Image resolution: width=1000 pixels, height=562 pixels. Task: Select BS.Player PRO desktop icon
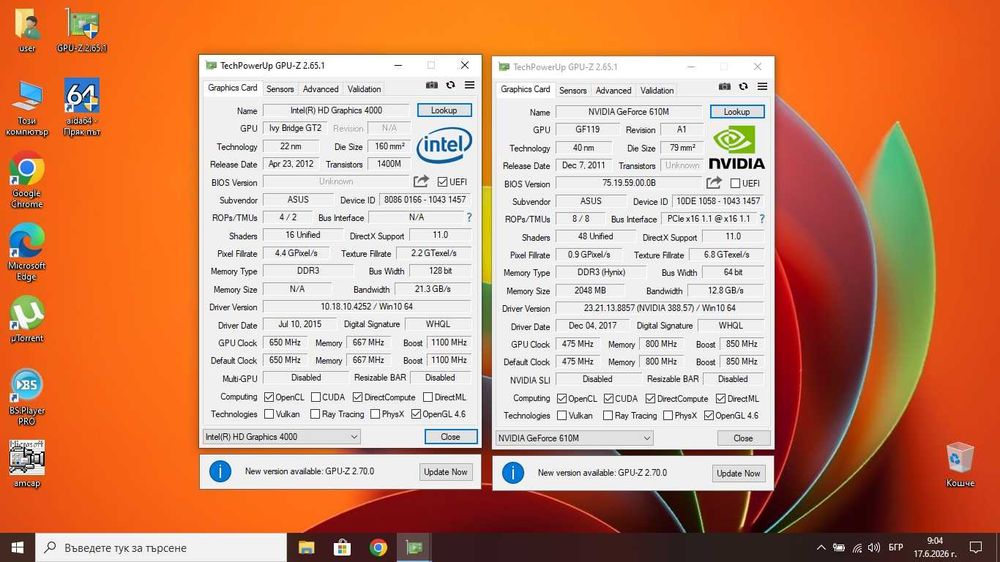[27, 397]
